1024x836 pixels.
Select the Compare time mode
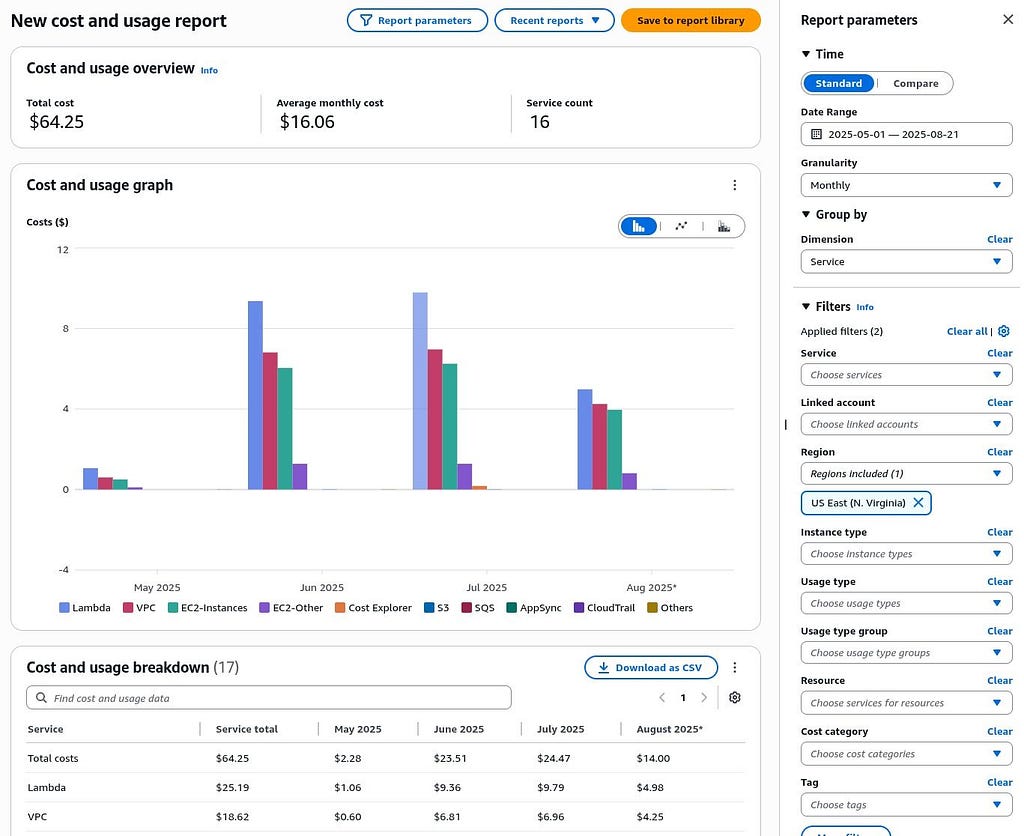[x=916, y=84]
